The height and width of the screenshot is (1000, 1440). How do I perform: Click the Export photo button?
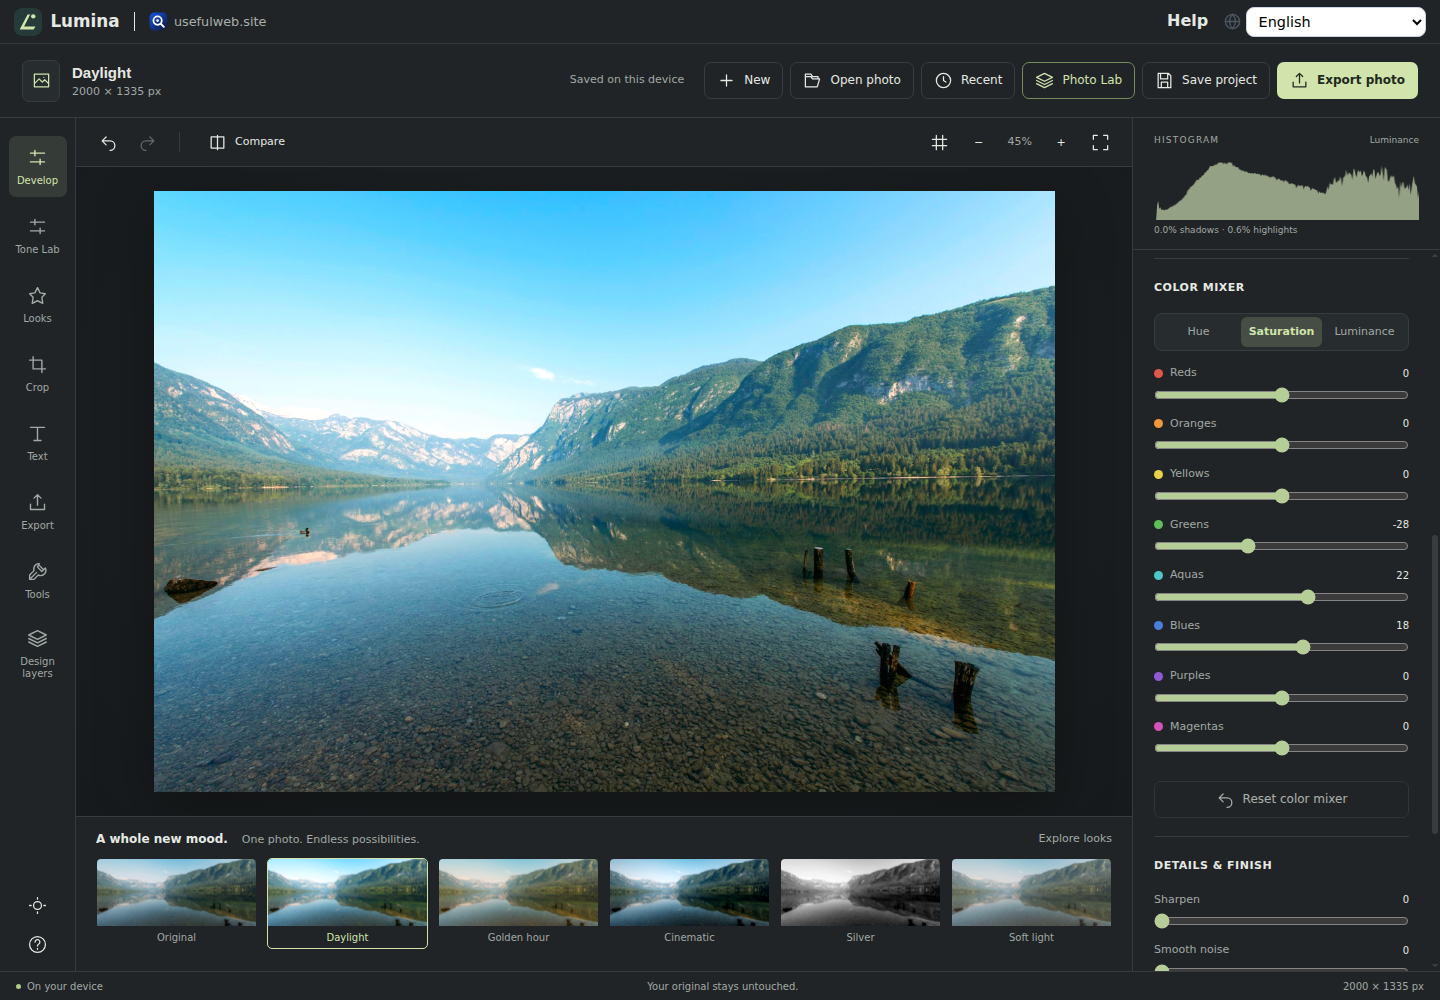coord(1347,80)
